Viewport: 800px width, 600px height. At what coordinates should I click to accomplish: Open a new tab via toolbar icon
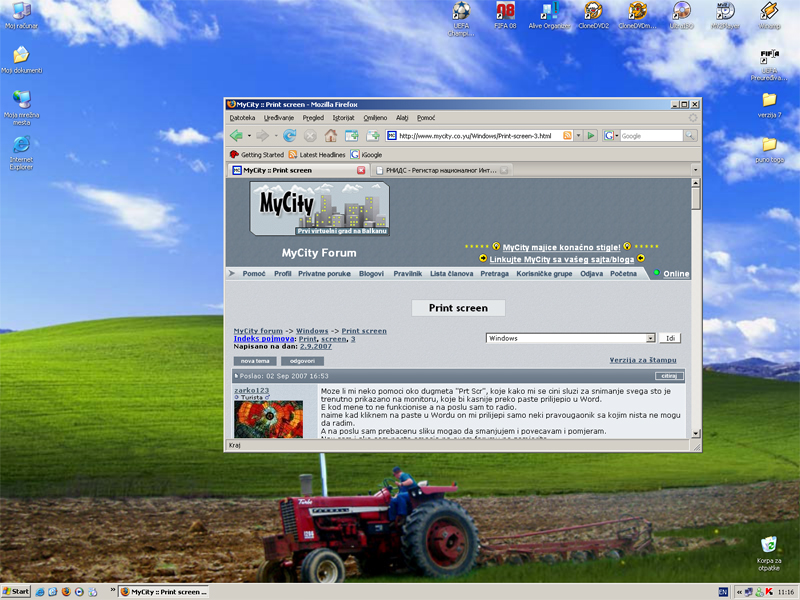click(373, 136)
